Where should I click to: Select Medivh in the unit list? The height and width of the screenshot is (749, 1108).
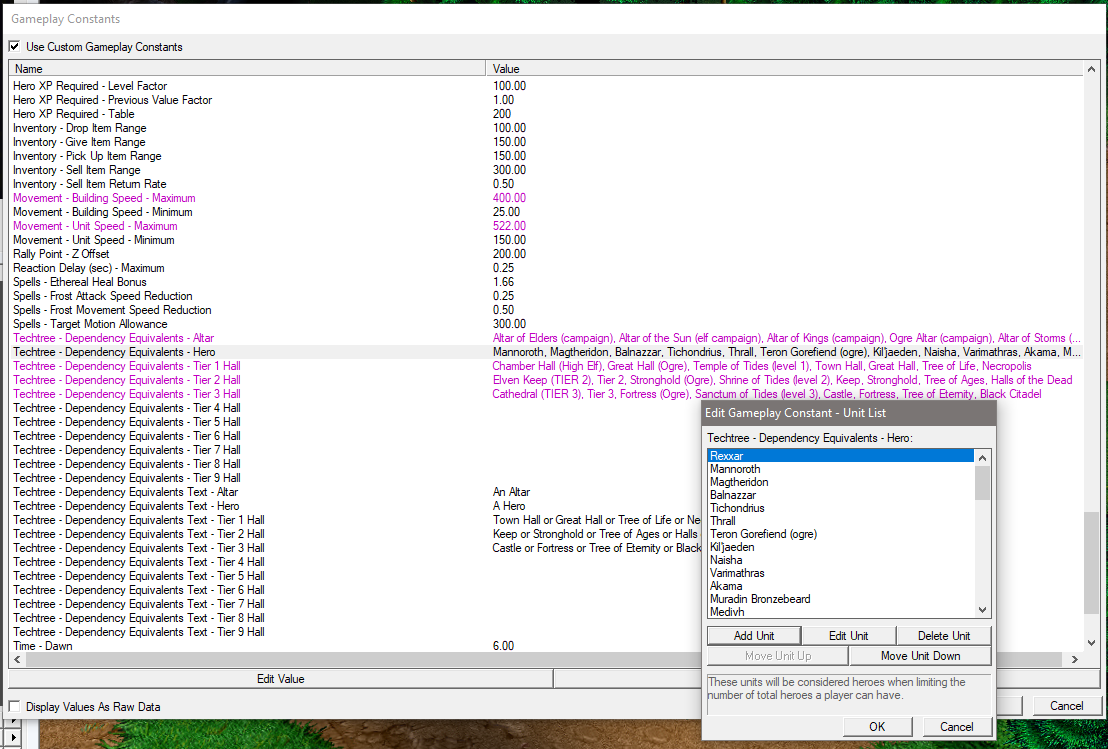(x=841, y=612)
